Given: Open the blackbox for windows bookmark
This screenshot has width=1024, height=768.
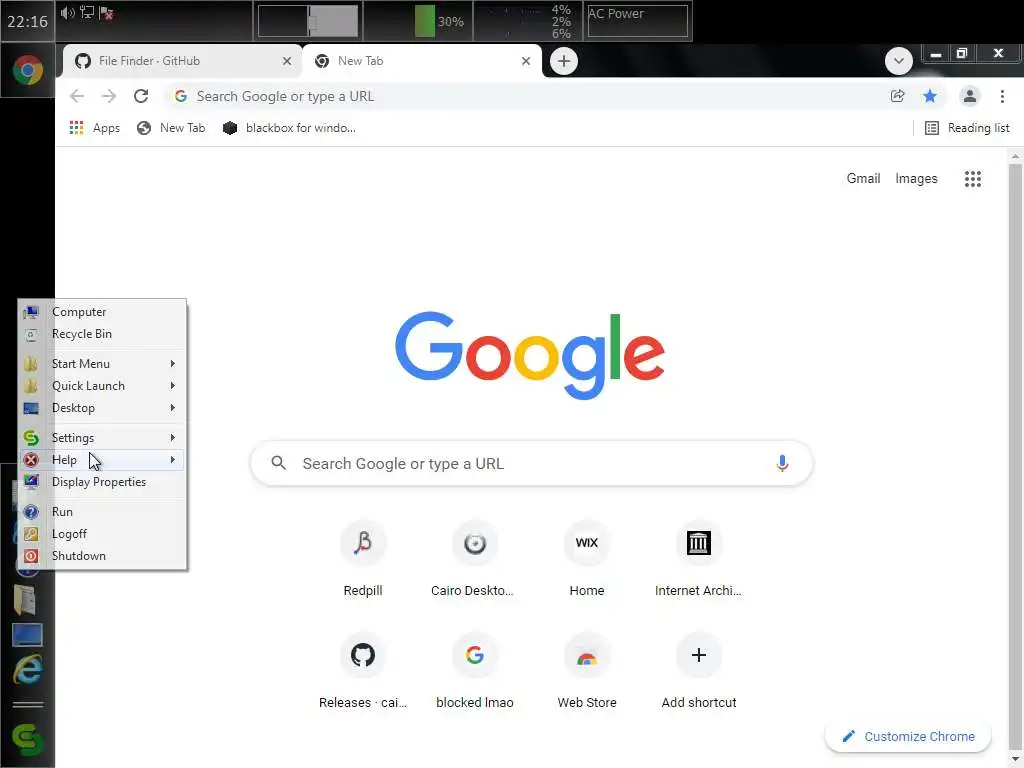Looking at the screenshot, I should tap(289, 128).
